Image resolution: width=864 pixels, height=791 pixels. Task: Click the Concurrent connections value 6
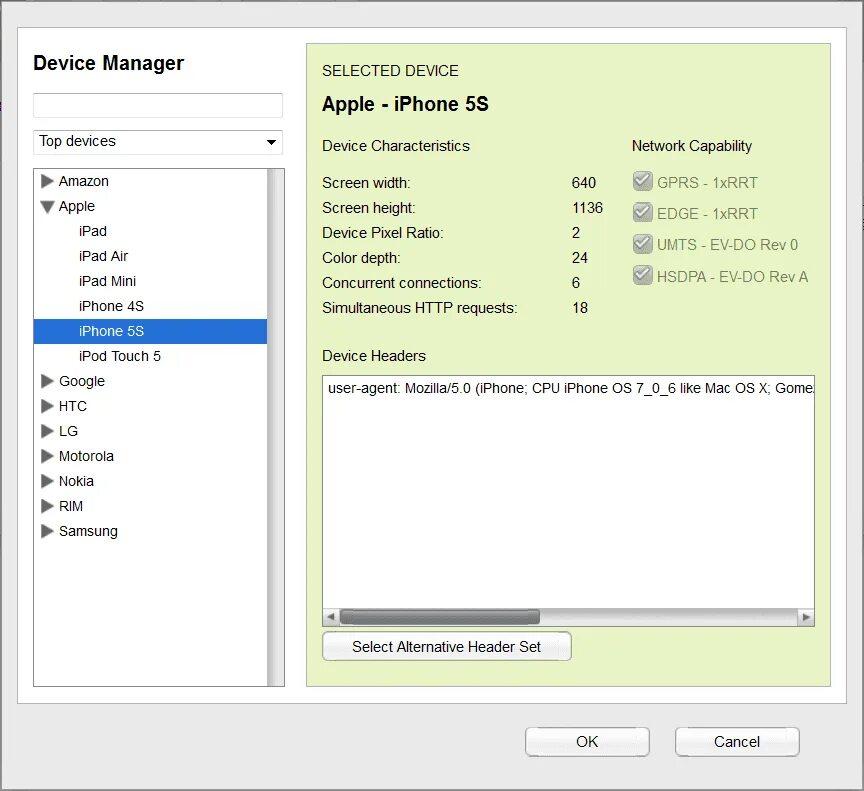point(576,283)
